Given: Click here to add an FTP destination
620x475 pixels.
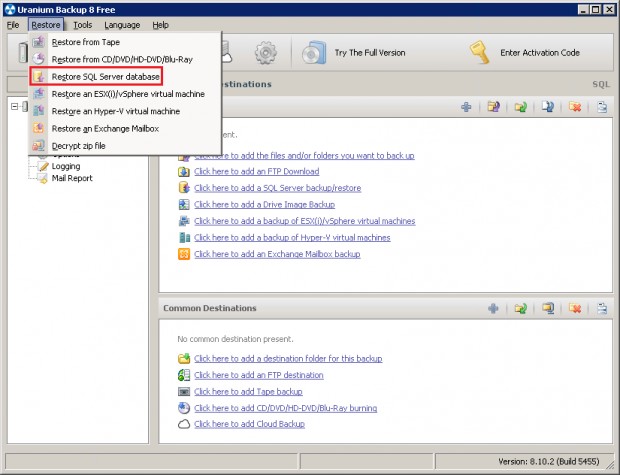Looking at the screenshot, I should coord(259,375).
